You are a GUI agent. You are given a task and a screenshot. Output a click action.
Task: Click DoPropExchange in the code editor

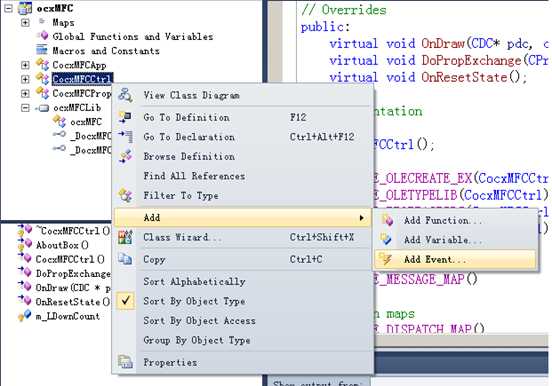471,61
